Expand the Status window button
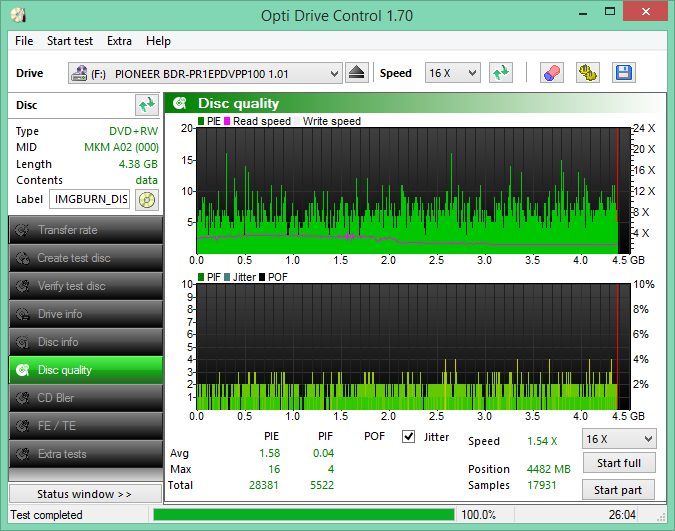The image size is (675, 531). tap(85, 494)
